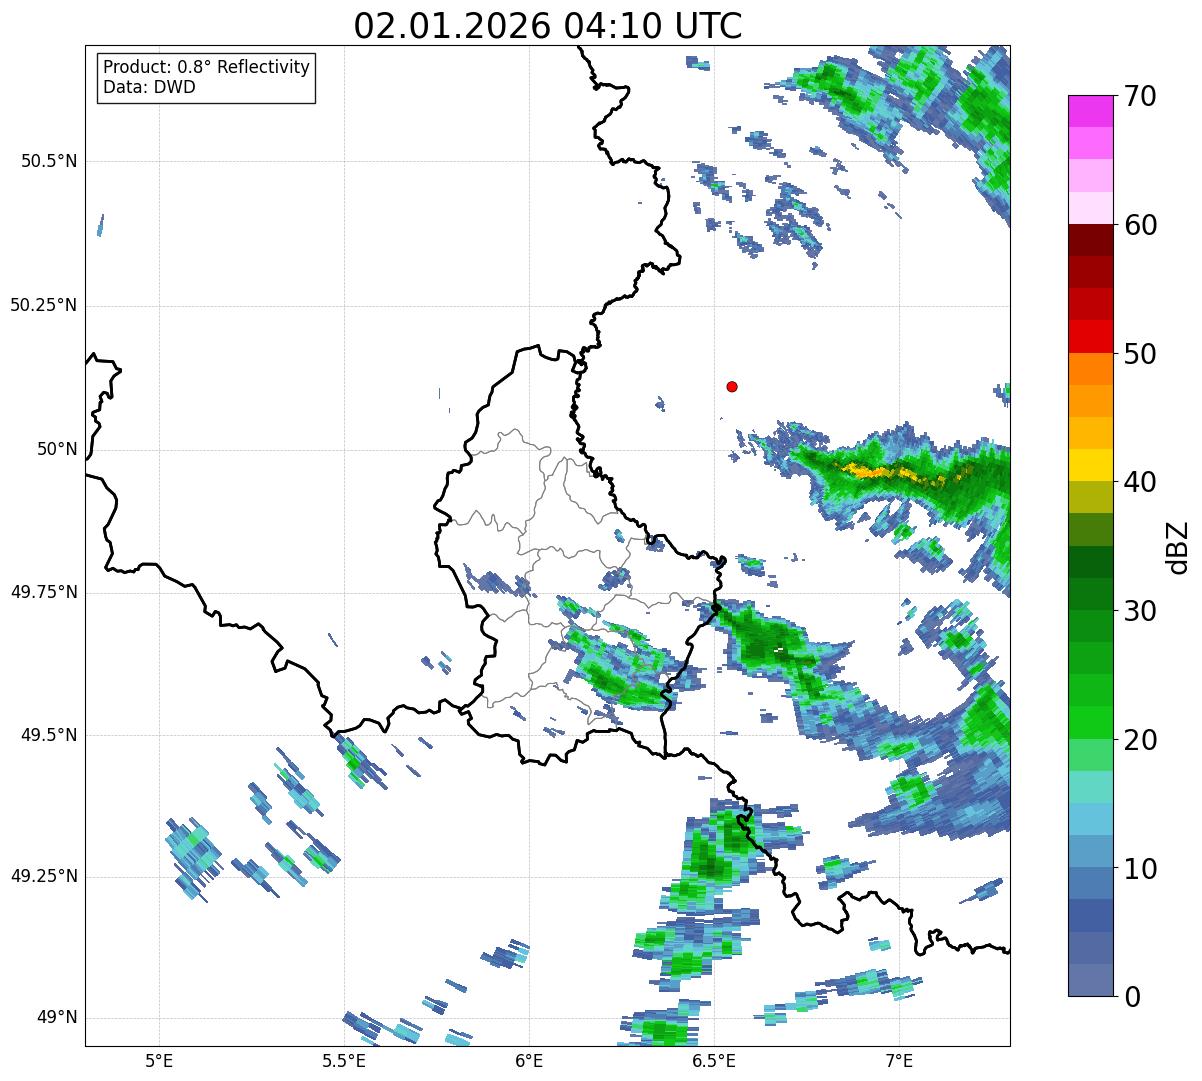Click the '49.75°N' latitude label
This screenshot has height=1081, width=1202.
(44, 592)
